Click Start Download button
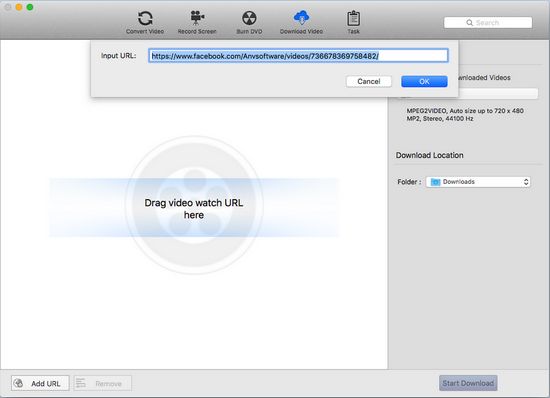550x398 pixels. (x=468, y=383)
